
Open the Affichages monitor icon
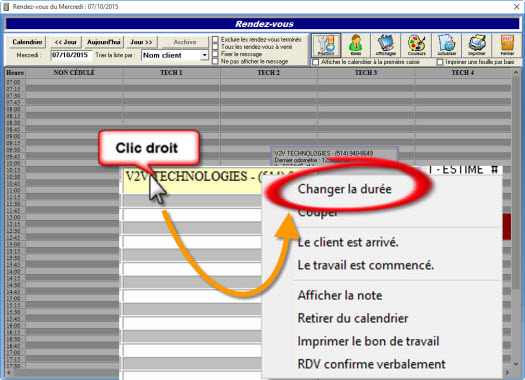point(386,45)
